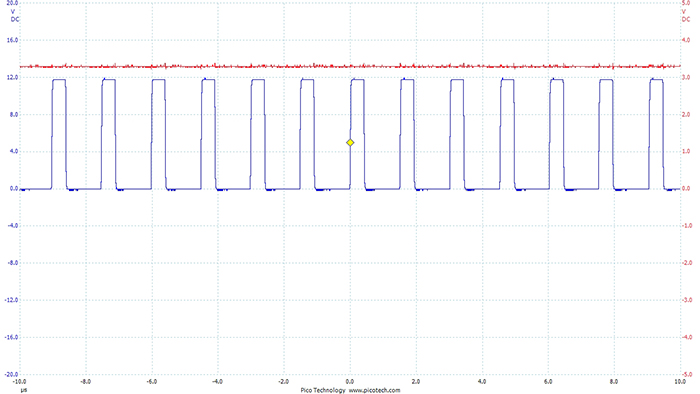Click the "-20.0" blue voltage axis label
The width and height of the screenshot is (700, 394).
11,374
